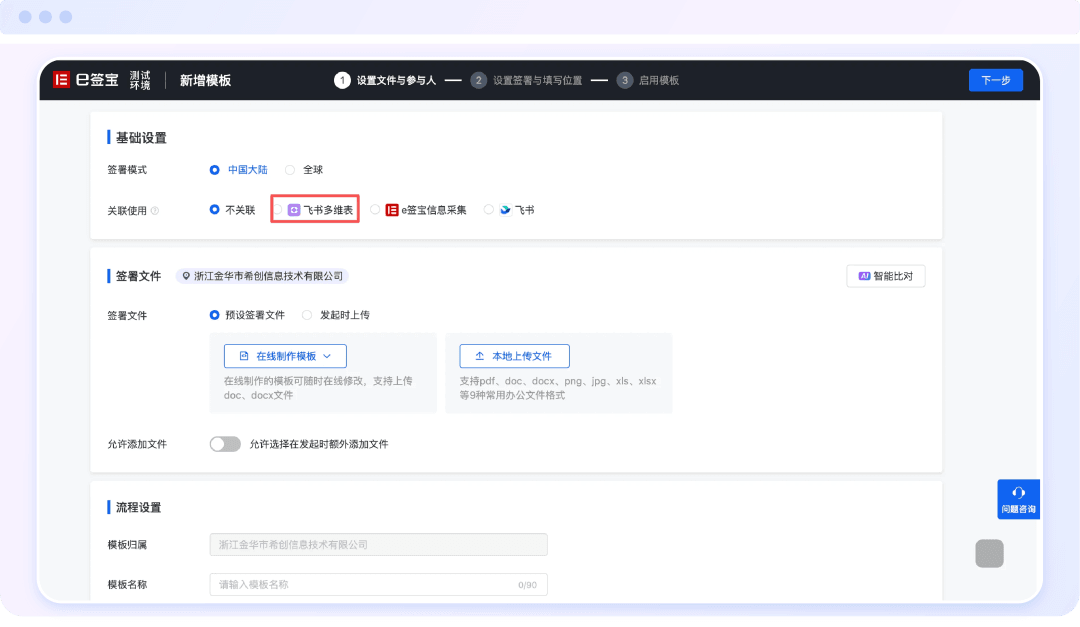This screenshot has width=1080, height=627.
Task: Select 不关联 radio option
Action: [x=214, y=209]
